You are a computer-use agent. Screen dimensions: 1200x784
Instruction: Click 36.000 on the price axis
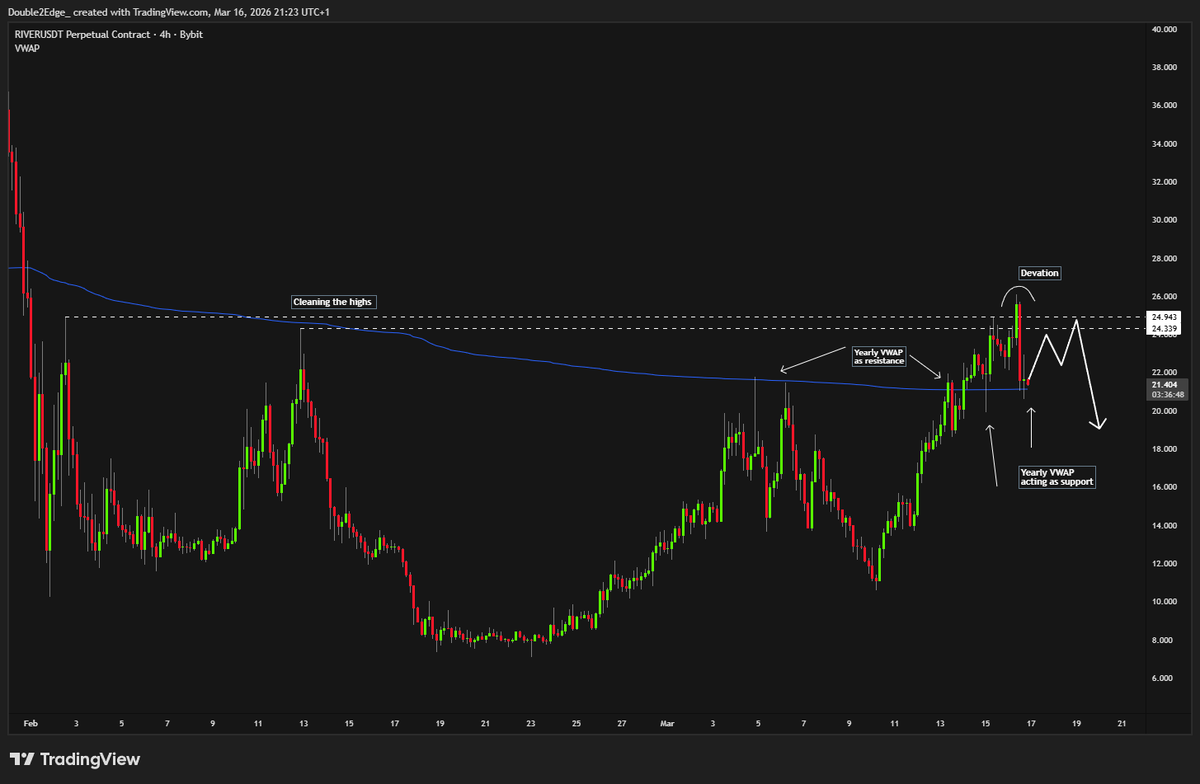tap(1163, 106)
